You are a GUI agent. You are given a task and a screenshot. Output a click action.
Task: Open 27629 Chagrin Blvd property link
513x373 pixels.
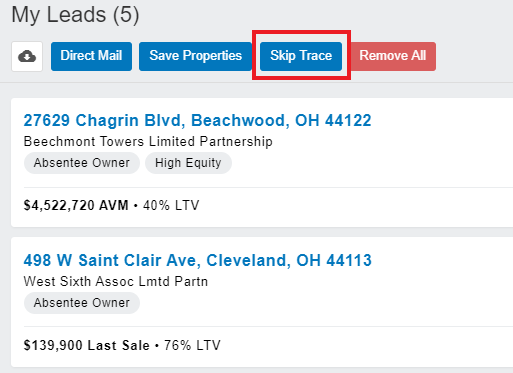tap(197, 120)
